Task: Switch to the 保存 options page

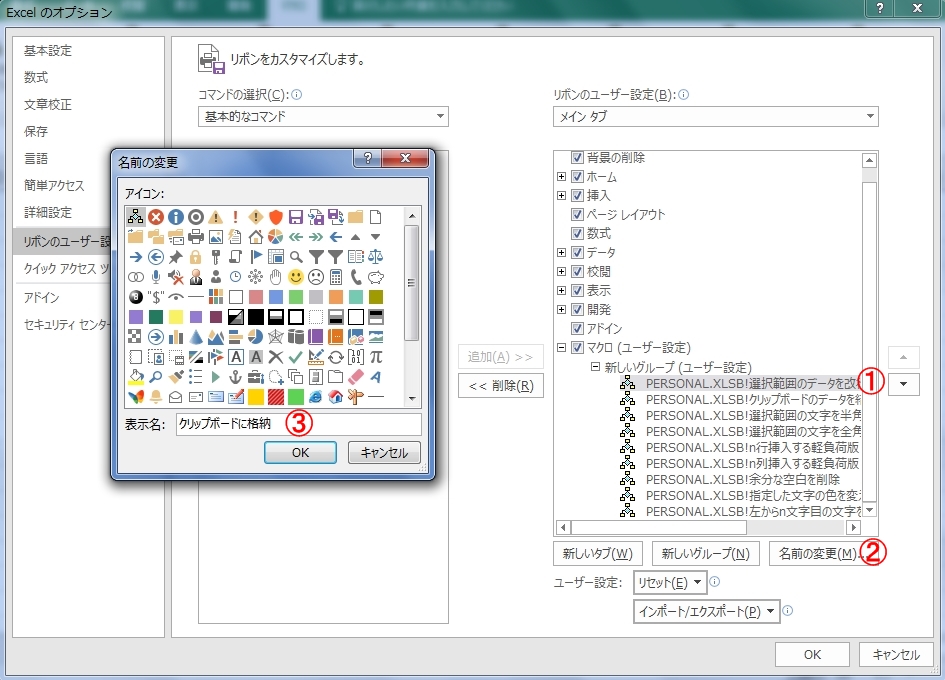Action: coord(36,131)
